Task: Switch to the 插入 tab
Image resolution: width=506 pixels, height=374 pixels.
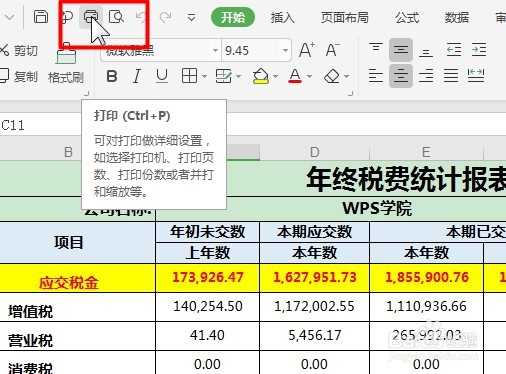Action: coord(283,17)
